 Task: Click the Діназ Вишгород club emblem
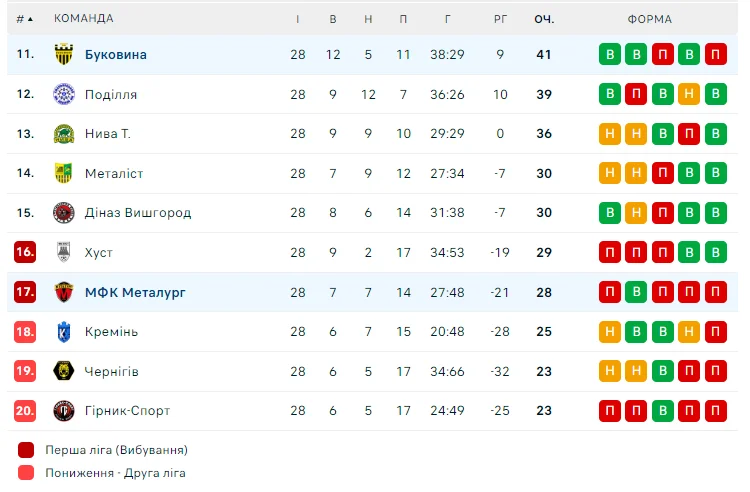coord(64,213)
